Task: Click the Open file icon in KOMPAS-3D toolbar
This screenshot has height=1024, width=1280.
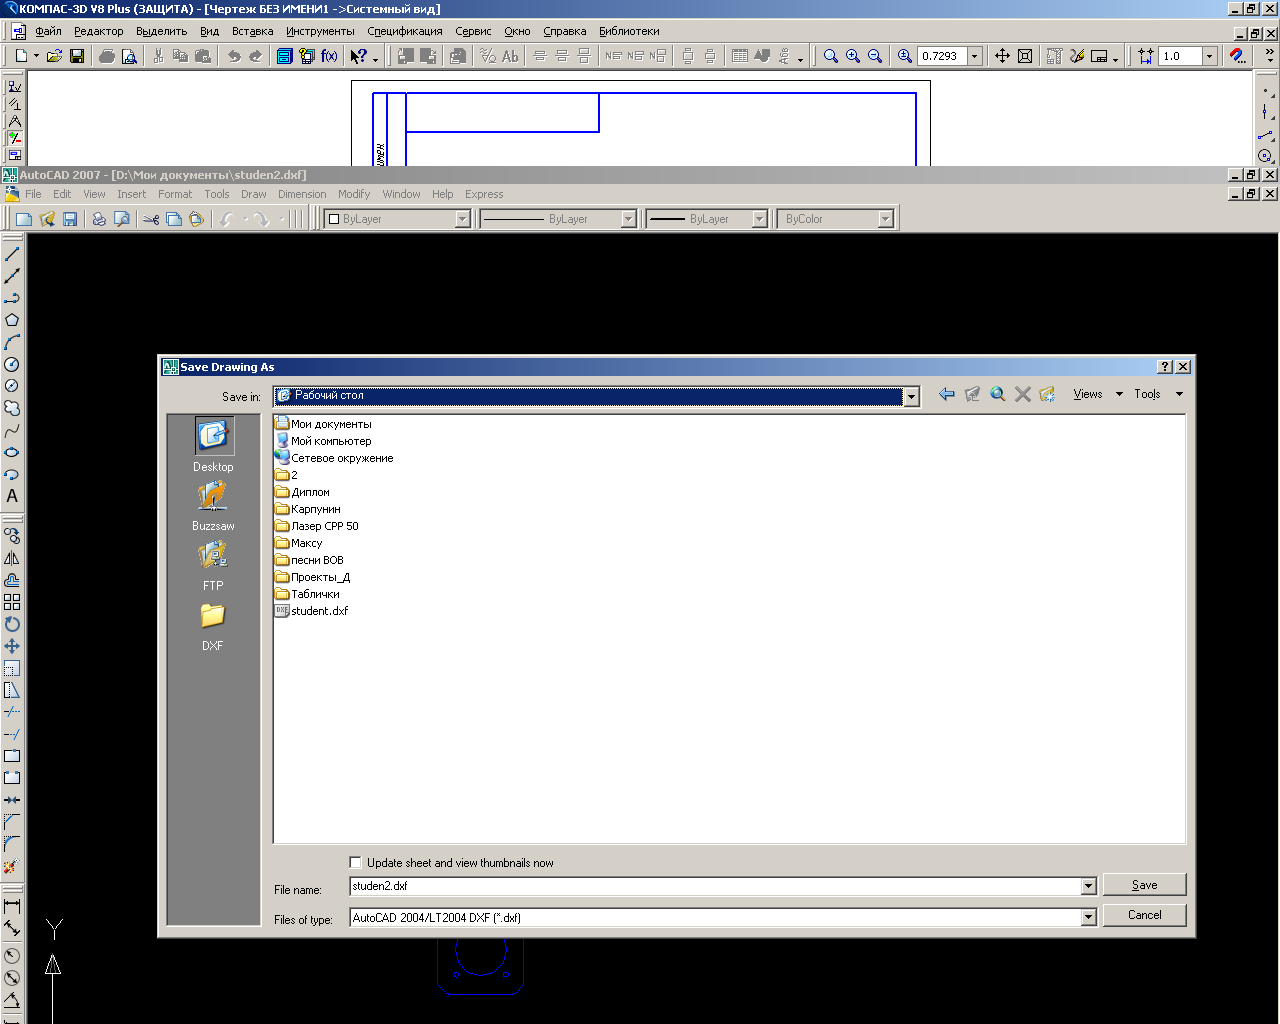Action: pyautogui.click(x=54, y=56)
